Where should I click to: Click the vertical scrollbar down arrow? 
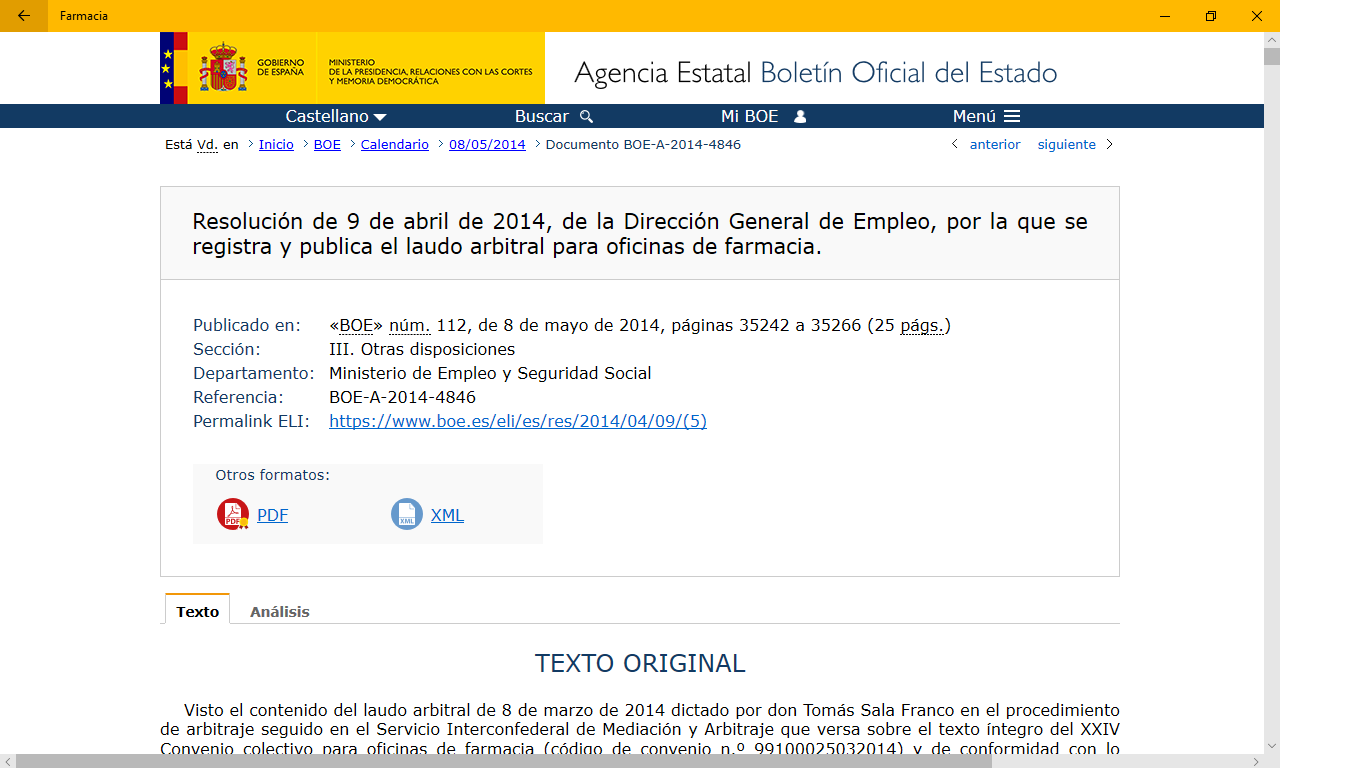click(x=1272, y=745)
